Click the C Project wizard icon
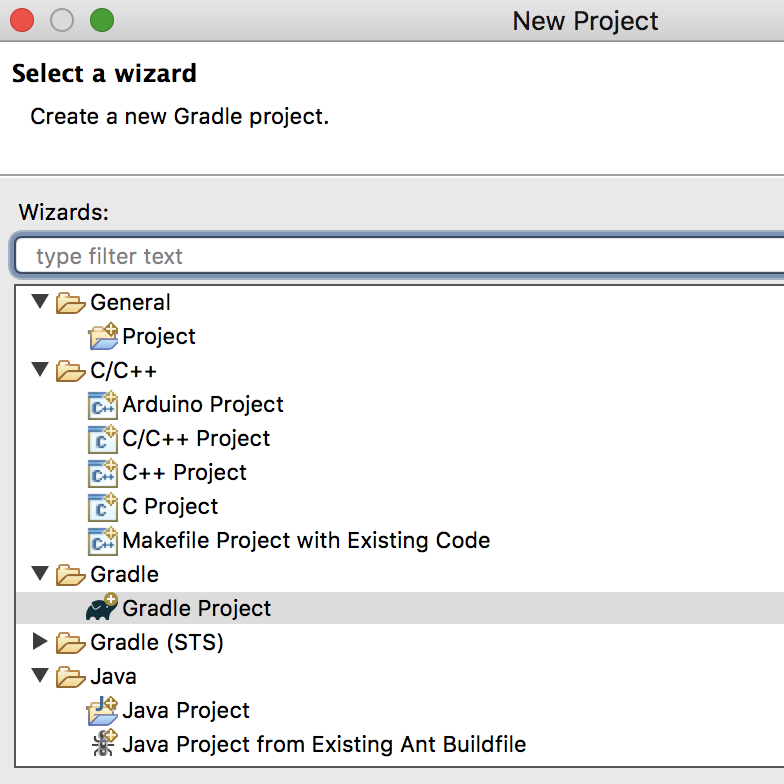 click(103, 506)
